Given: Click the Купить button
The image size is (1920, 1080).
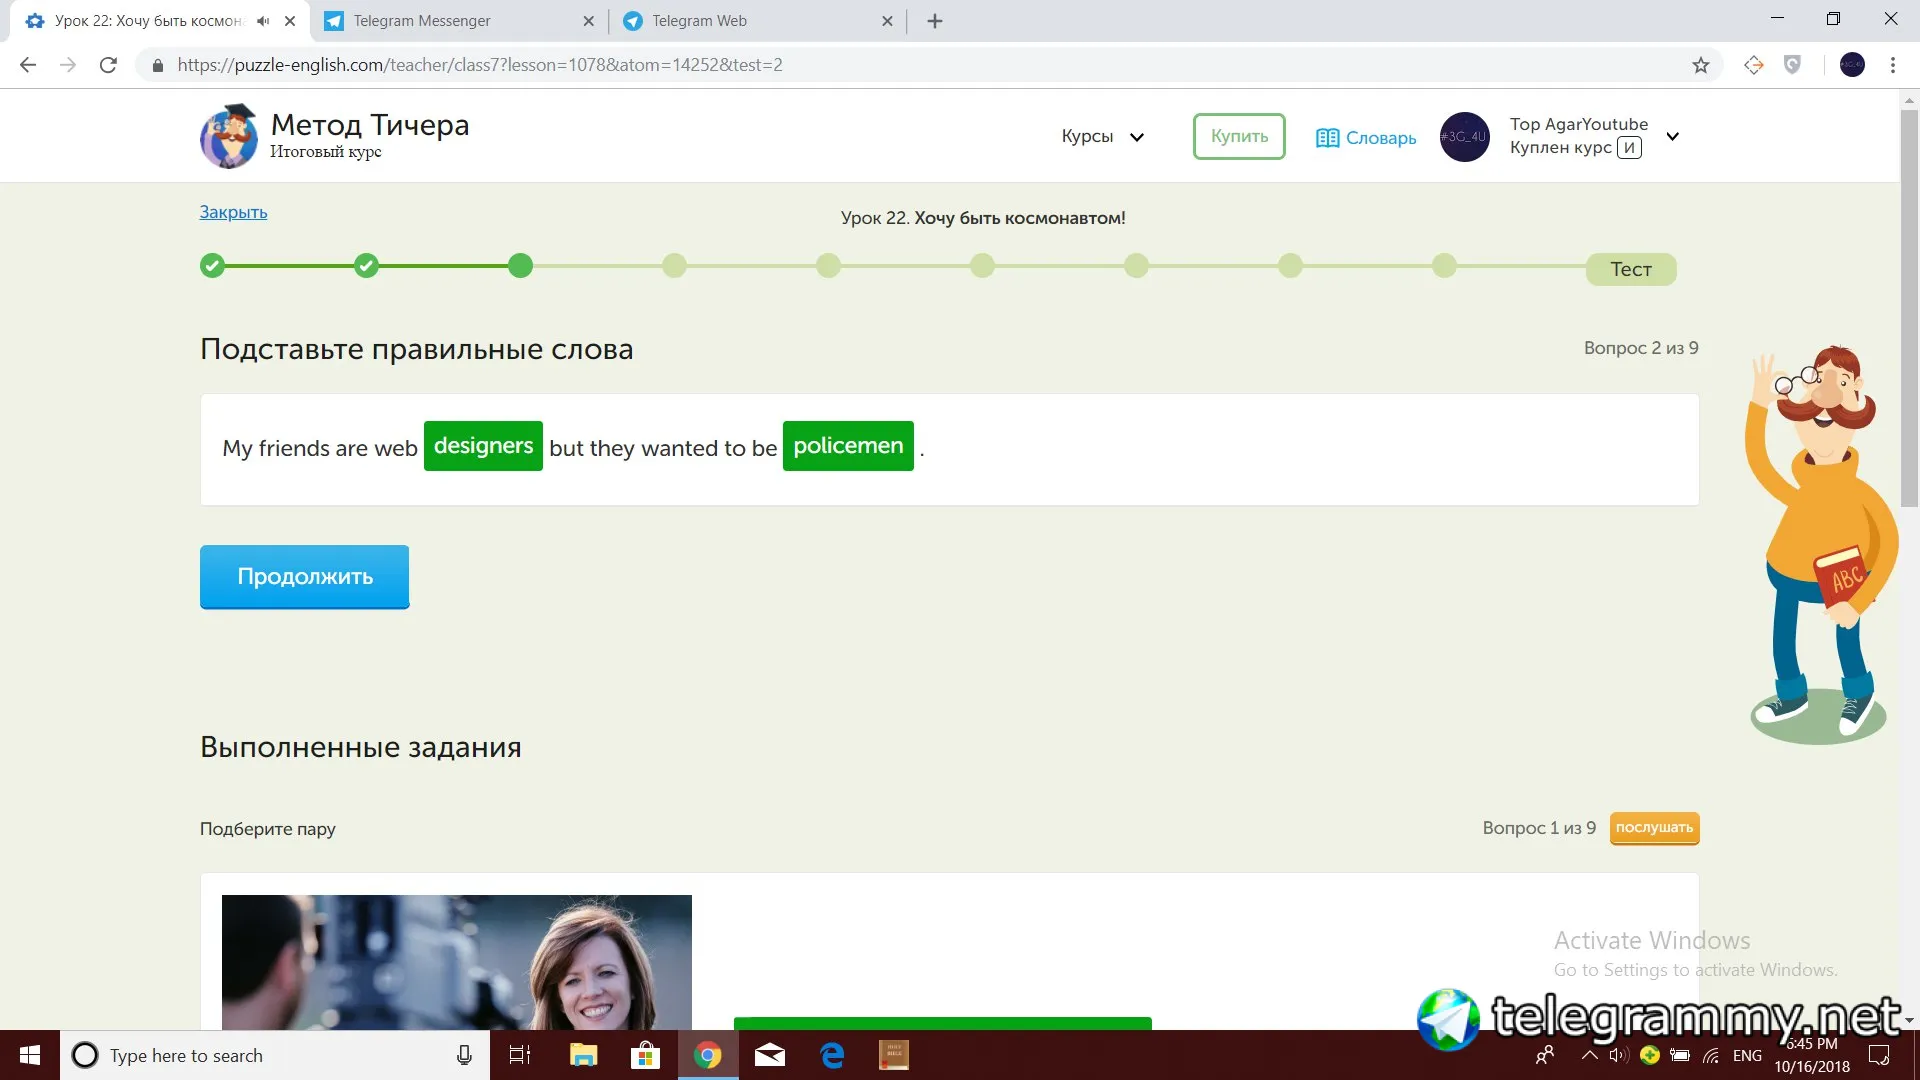Looking at the screenshot, I should pyautogui.click(x=1238, y=137).
